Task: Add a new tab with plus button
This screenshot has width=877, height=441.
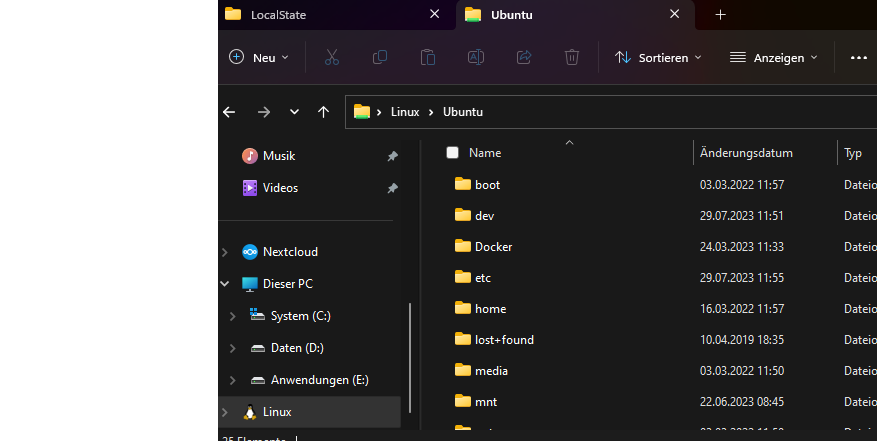Action: point(720,15)
